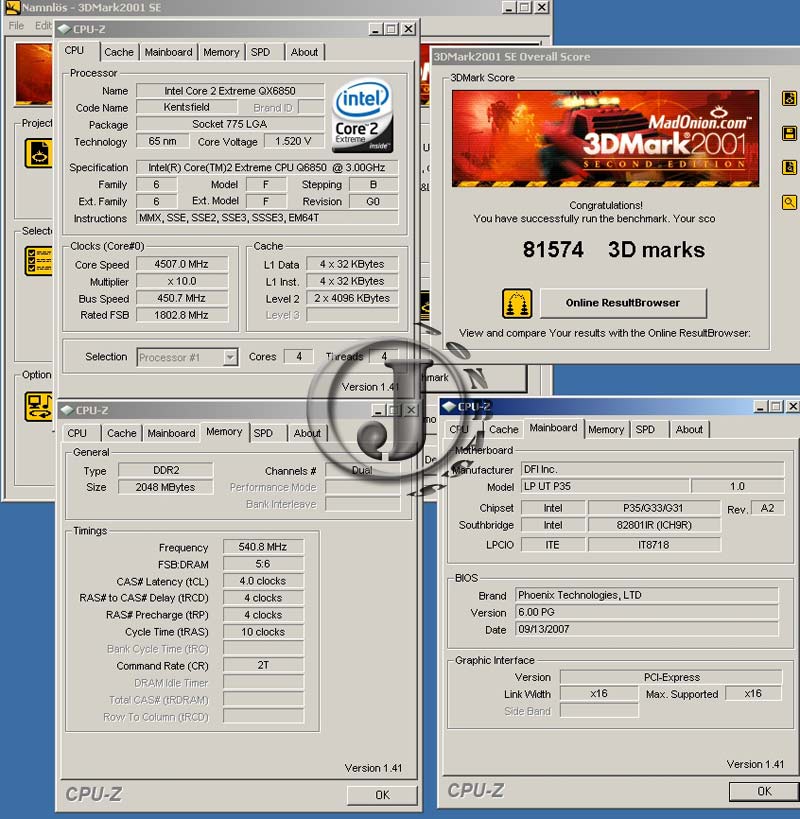Click the Command Rate value 2T
The height and width of the screenshot is (819, 800).
click(x=263, y=665)
